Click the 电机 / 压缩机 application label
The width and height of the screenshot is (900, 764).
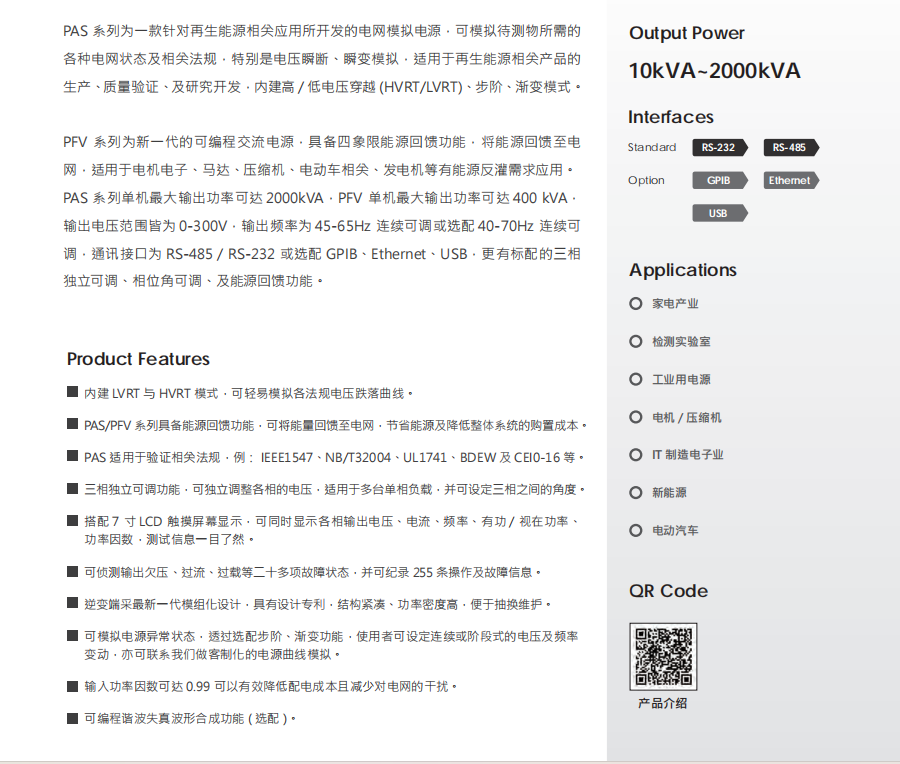[x=686, y=417]
